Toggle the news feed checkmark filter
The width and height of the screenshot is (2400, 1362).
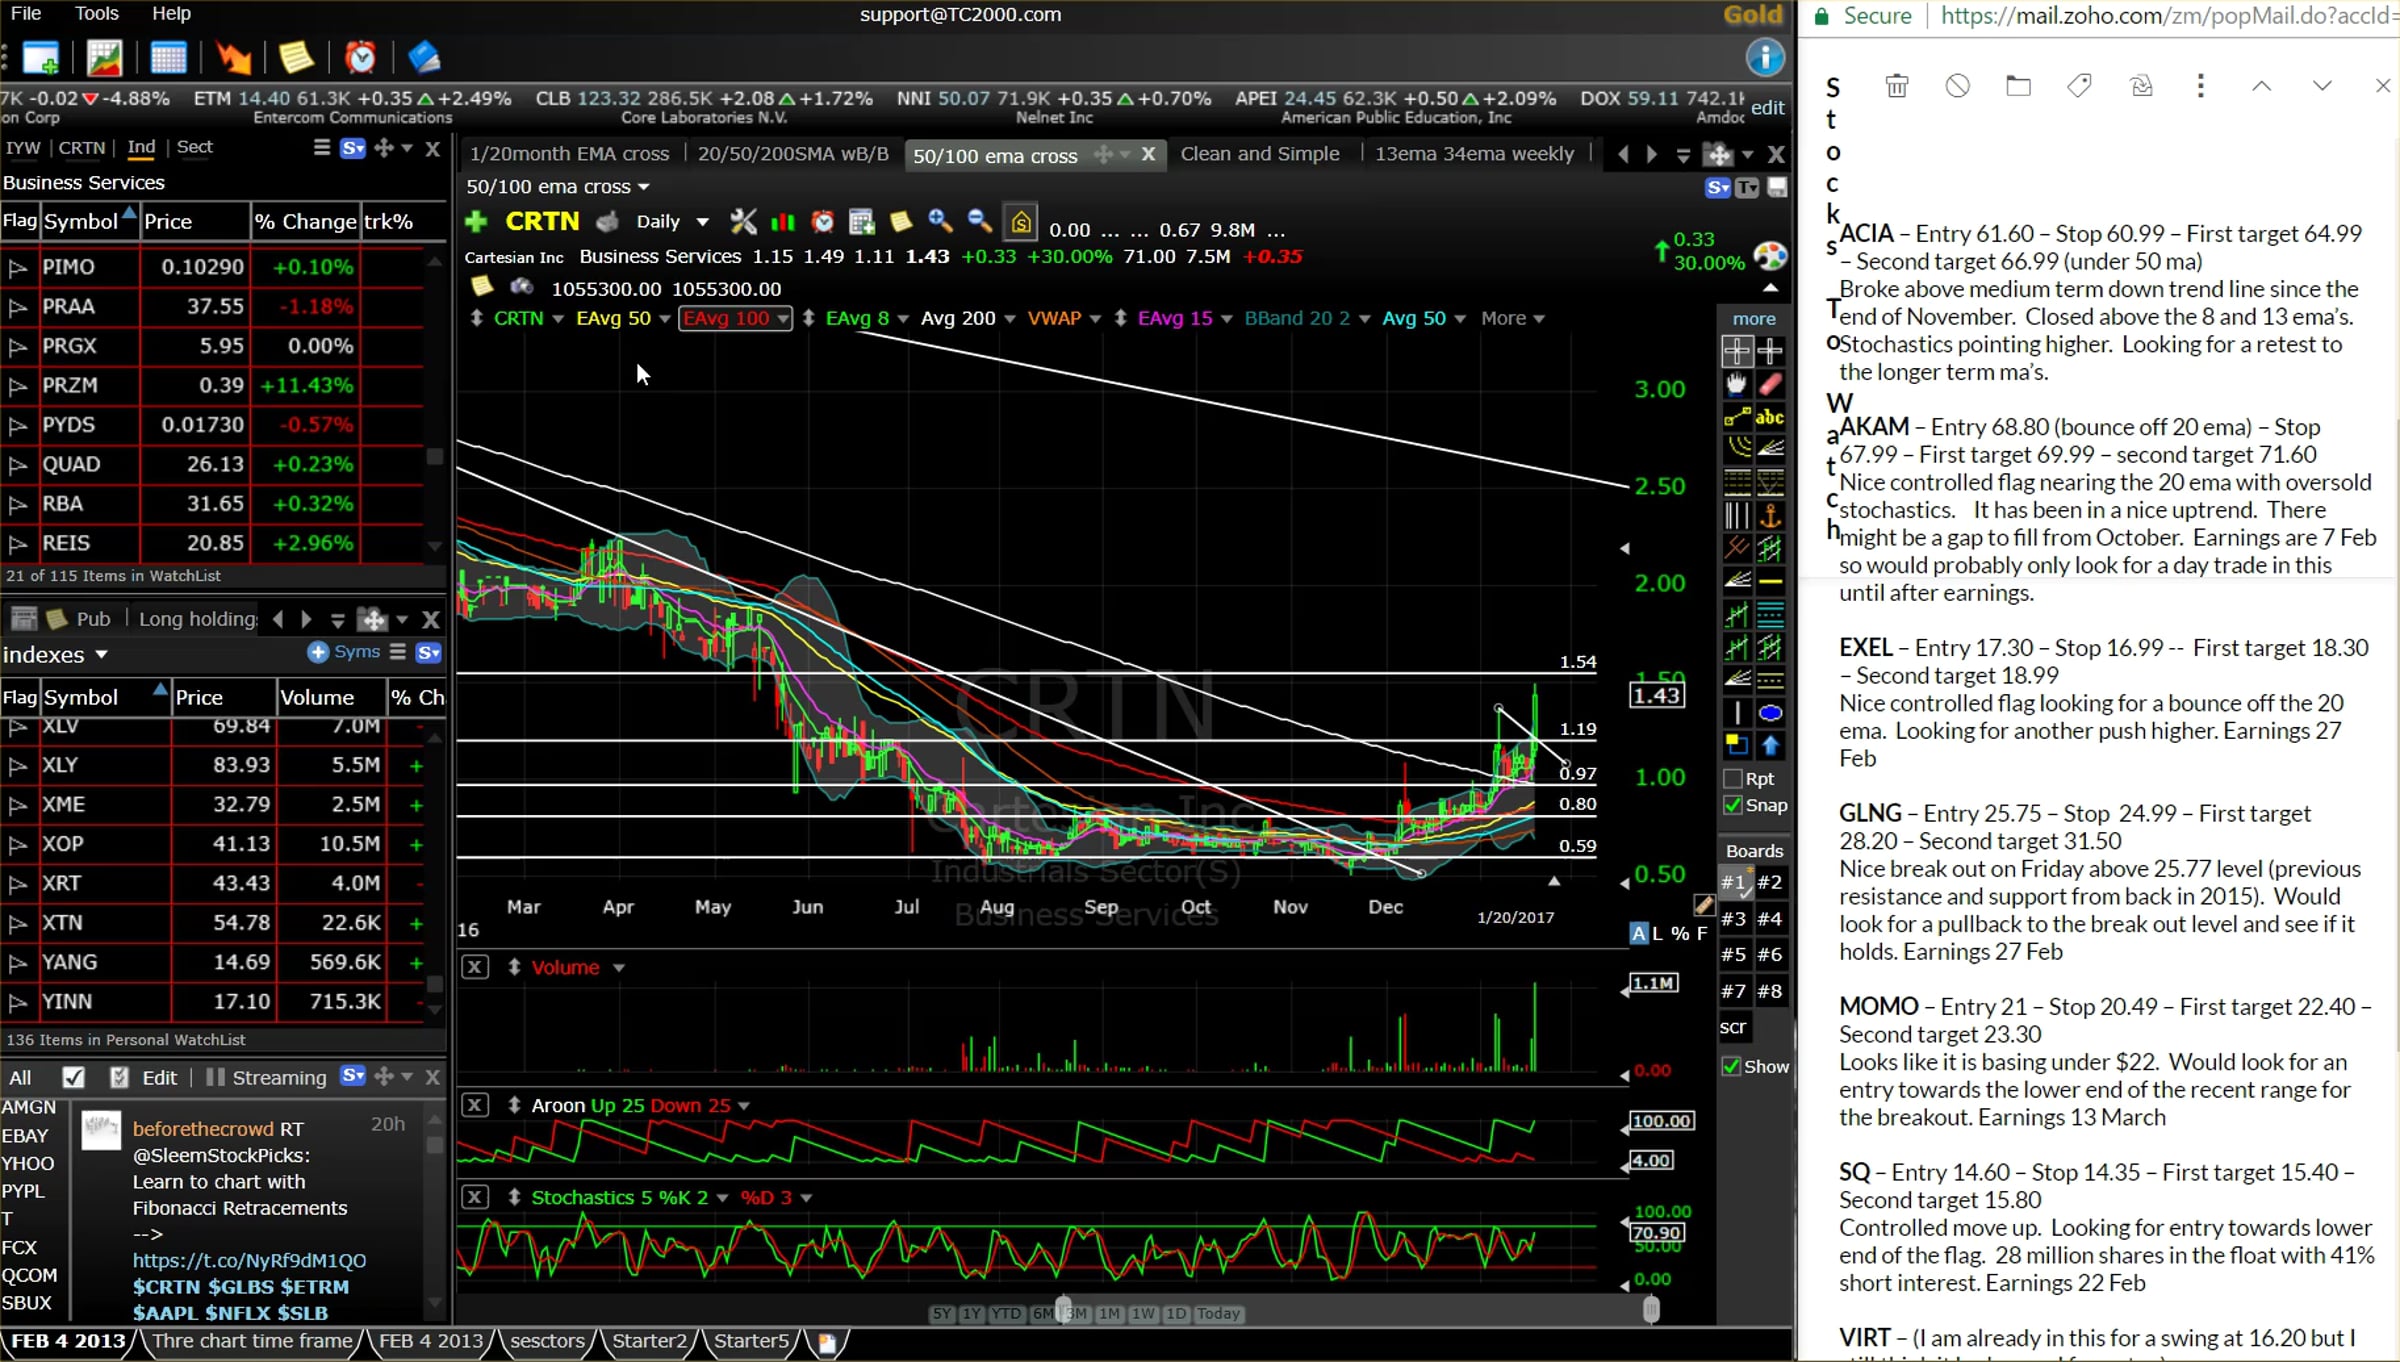coord(73,1077)
